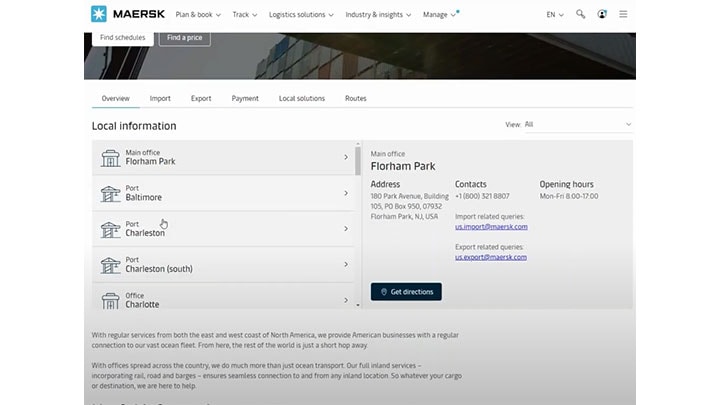Click the Find a price button
The height and width of the screenshot is (405, 720).
(x=184, y=38)
